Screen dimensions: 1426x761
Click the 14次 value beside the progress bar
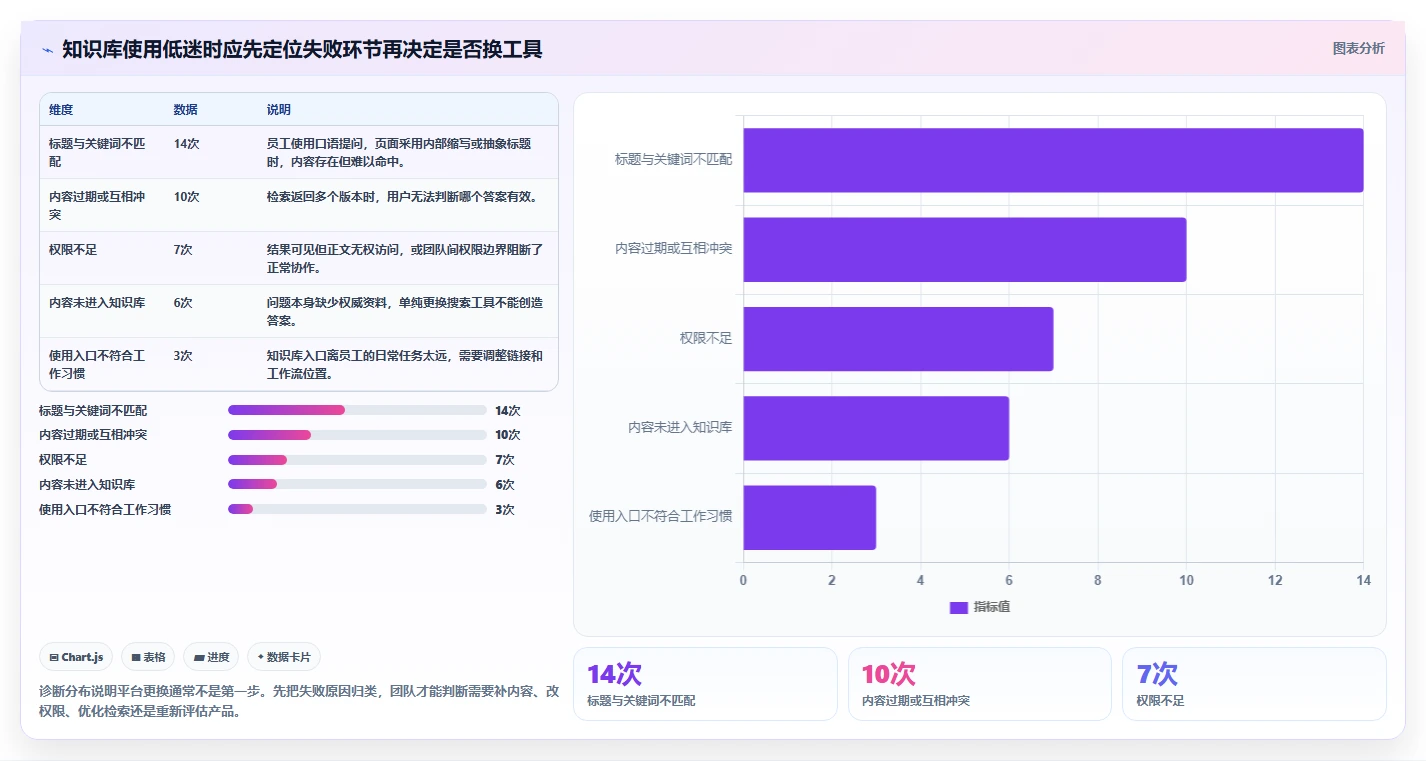pos(508,410)
